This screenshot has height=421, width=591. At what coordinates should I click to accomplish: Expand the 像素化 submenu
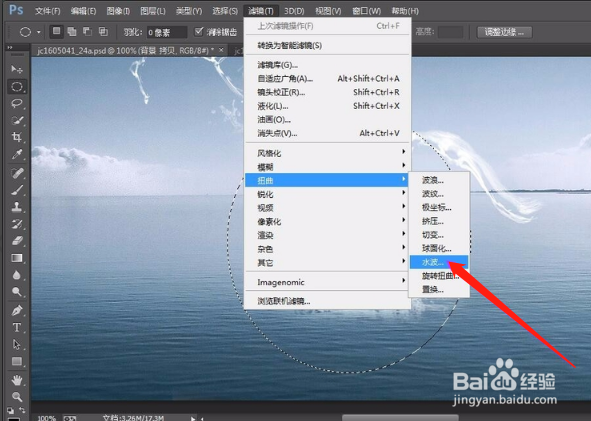(327, 222)
